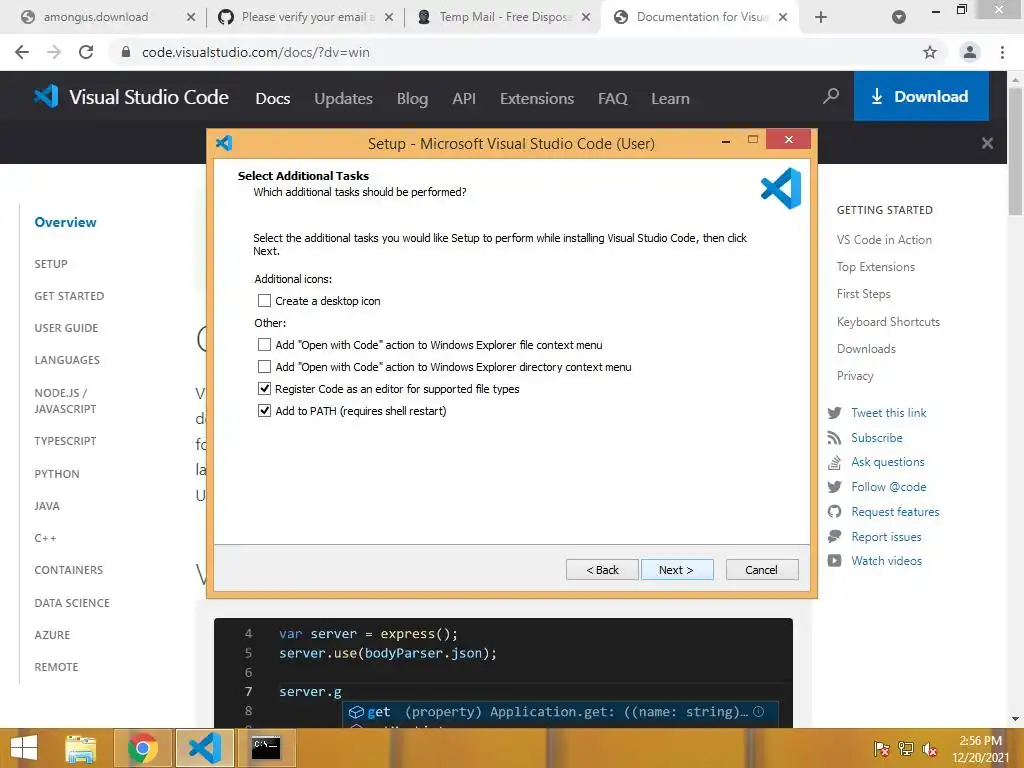This screenshot has height=768, width=1024.
Task: Expand the SETUP docs section
Action: 51,264
